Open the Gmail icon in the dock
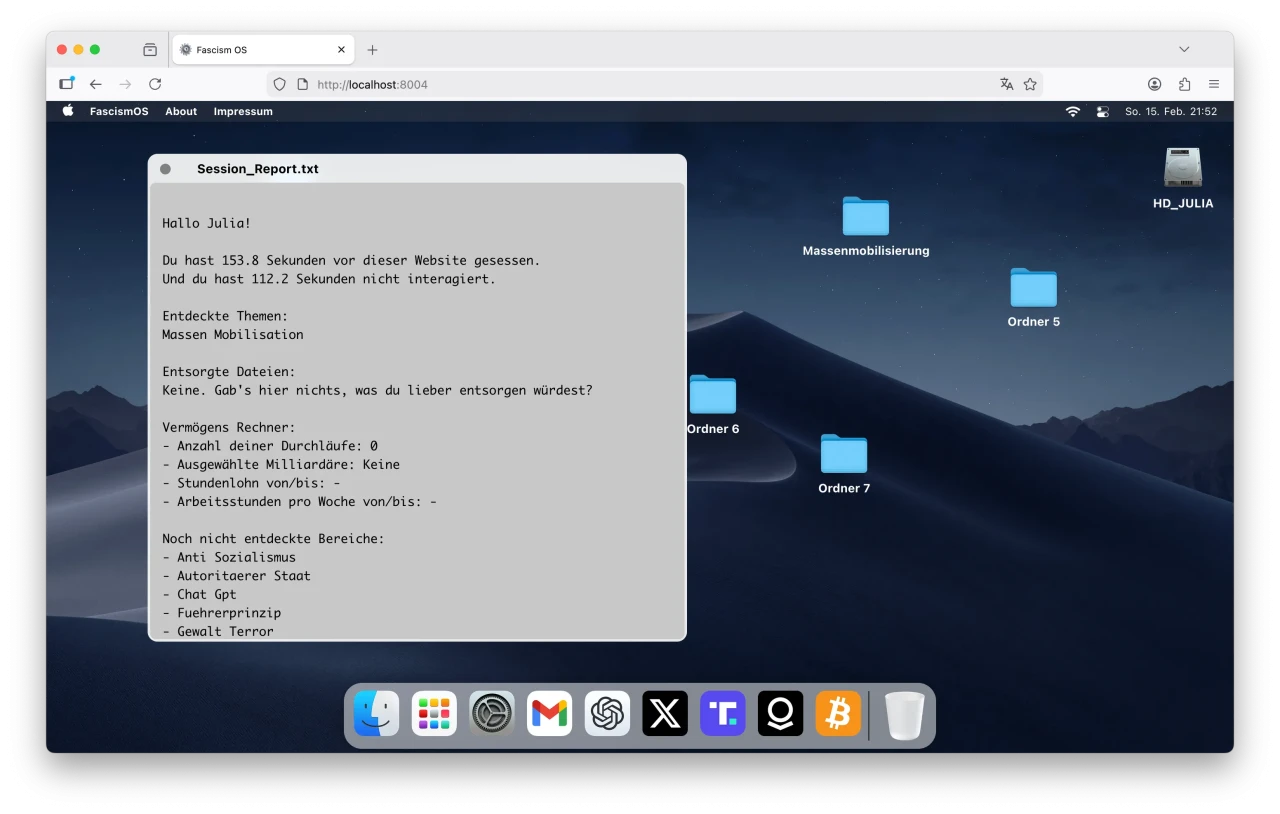This screenshot has width=1280, height=814. coord(549,714)
